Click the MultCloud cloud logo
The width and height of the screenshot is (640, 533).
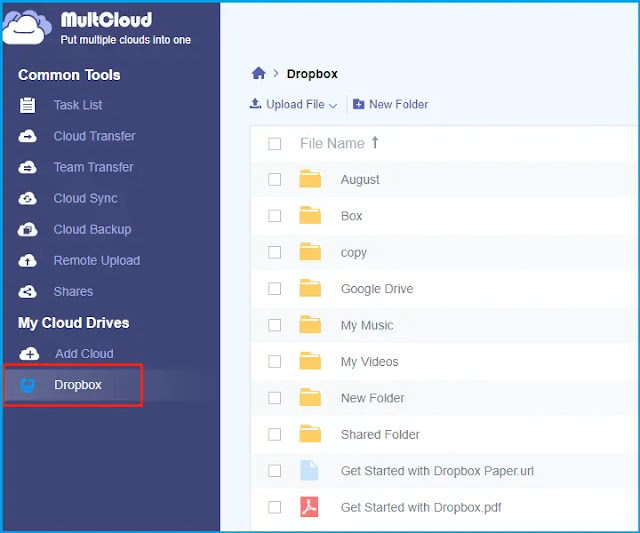[x=27, y=27]
